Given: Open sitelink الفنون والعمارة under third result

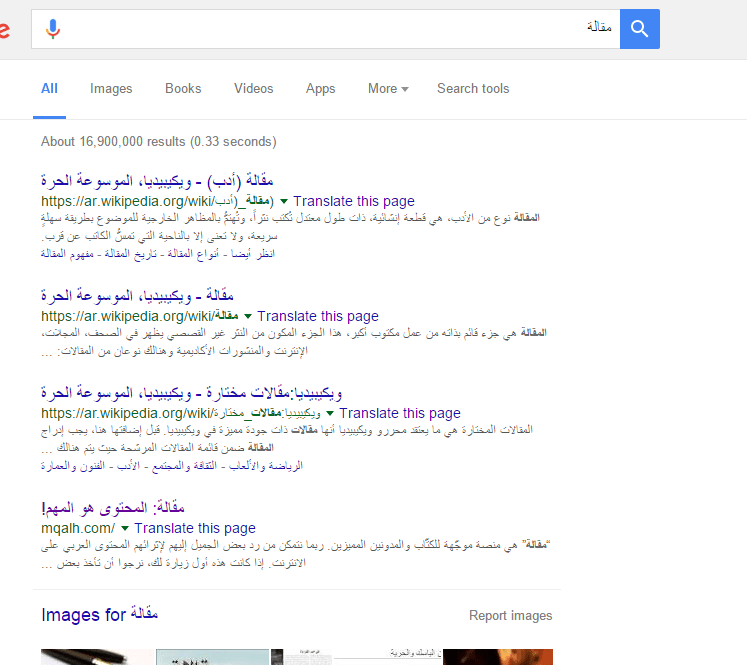Looking at the screenshot, I should click(x=73, y=466).
